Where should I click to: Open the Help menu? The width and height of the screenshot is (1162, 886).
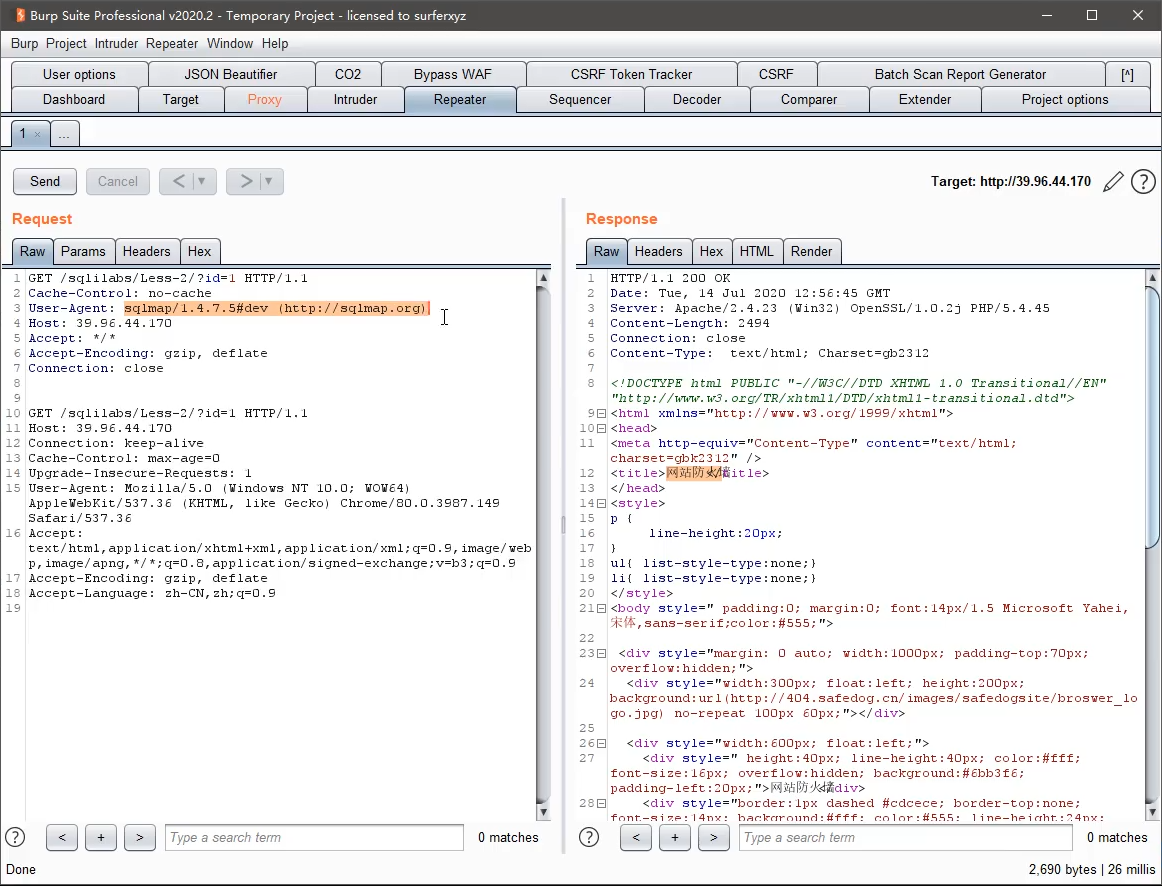[x=275, y=44]
